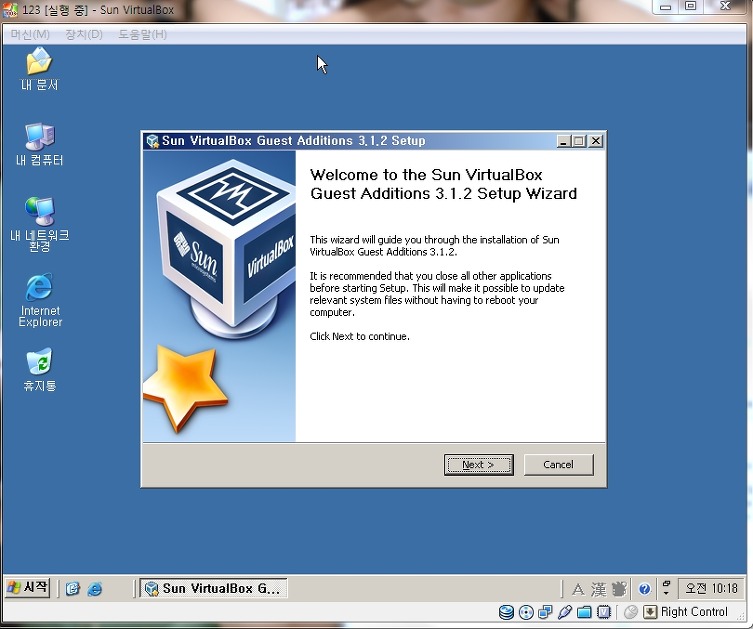
Task: Click the IME 'A' language mode indicator
Action: point(578,589)
